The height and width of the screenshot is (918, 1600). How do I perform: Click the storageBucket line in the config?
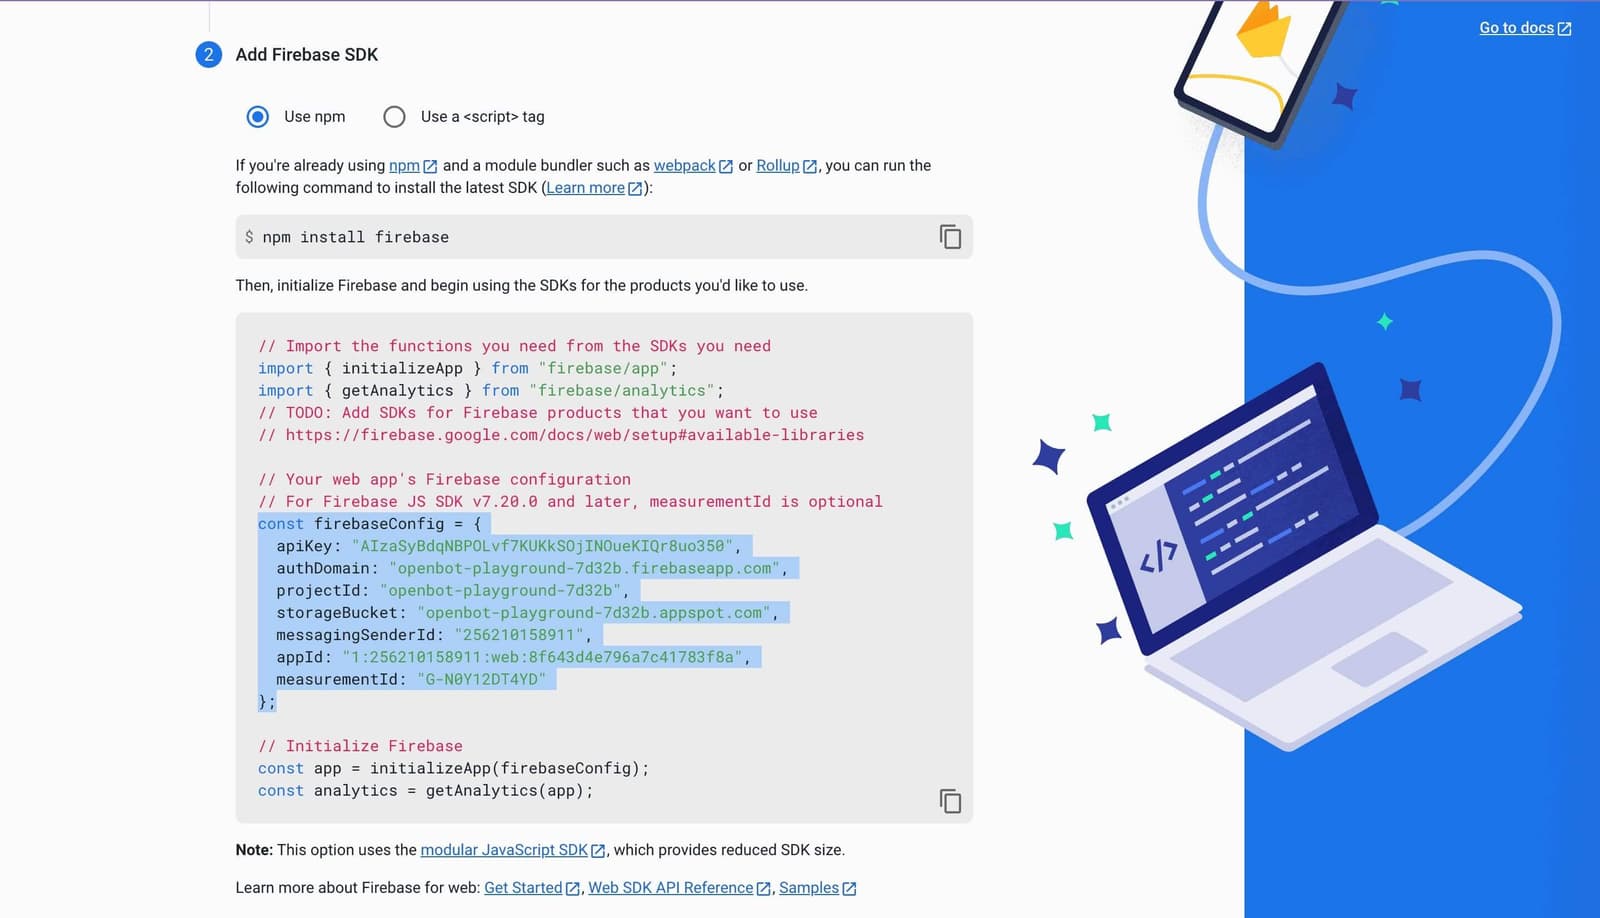coord(527,613)
